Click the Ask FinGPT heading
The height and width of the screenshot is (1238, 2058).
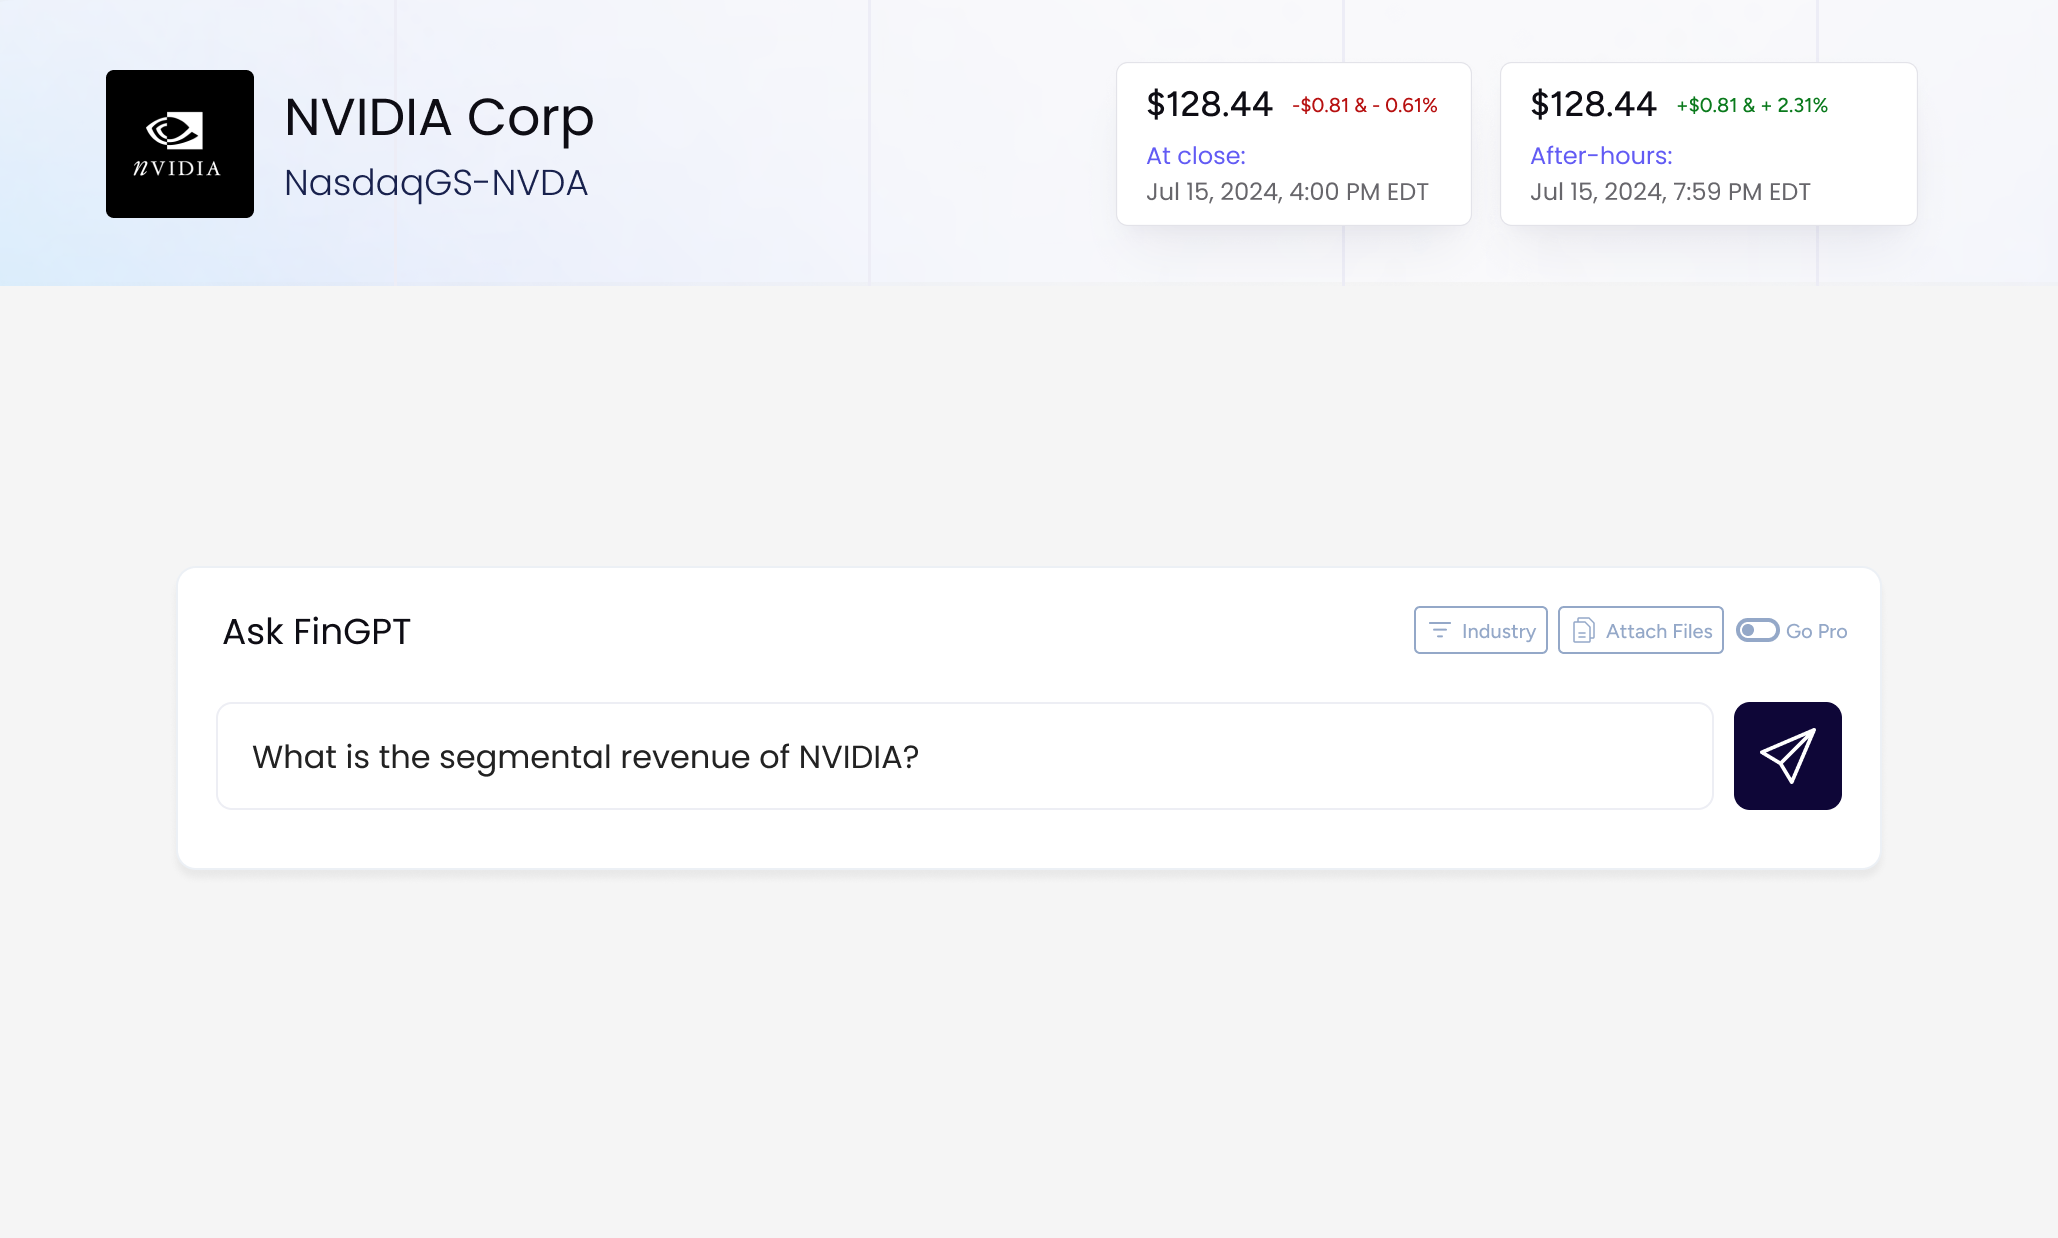tap(316, 632)
